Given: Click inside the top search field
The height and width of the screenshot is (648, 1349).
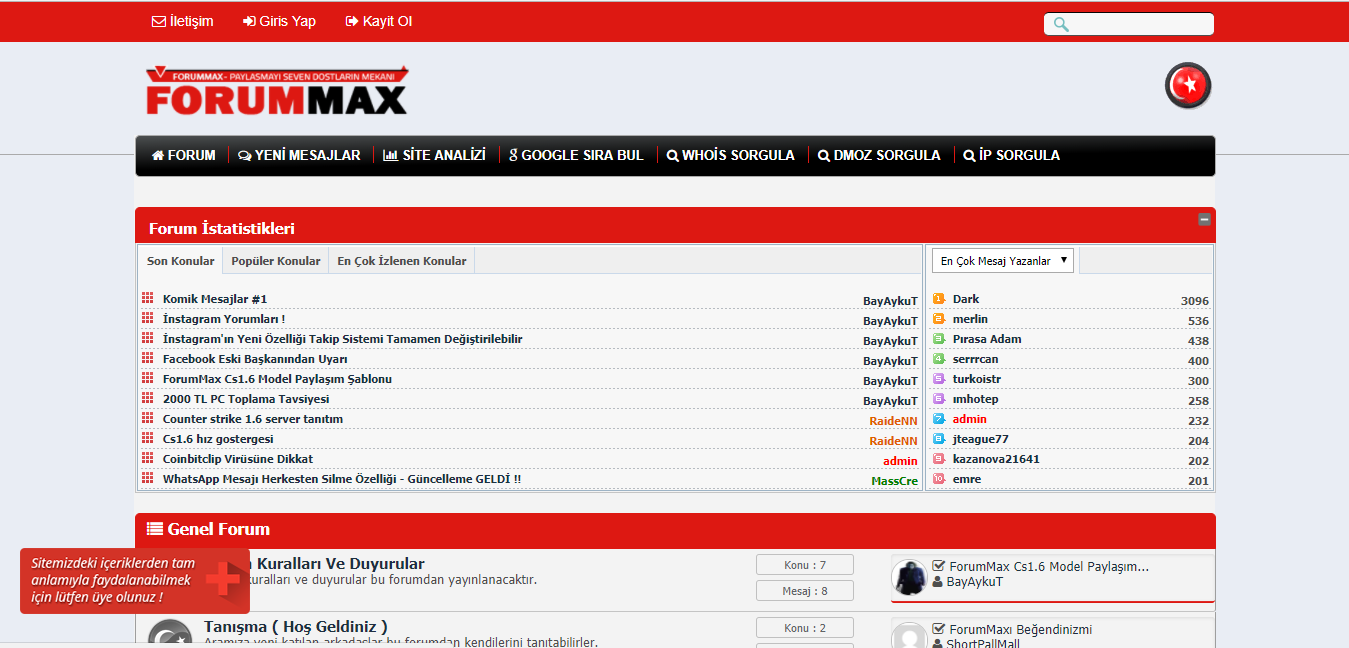Looking at the screenshot, I should (1129, 24).
